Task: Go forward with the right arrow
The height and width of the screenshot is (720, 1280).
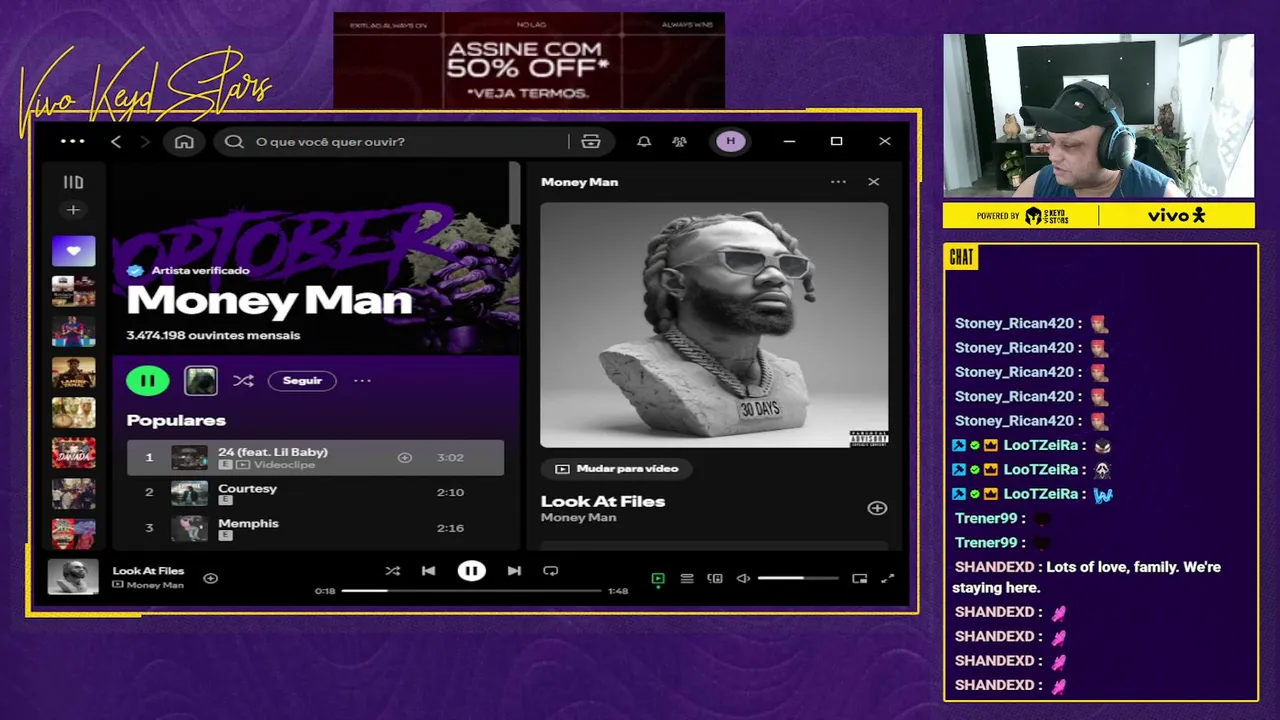Action: [145, 142]
